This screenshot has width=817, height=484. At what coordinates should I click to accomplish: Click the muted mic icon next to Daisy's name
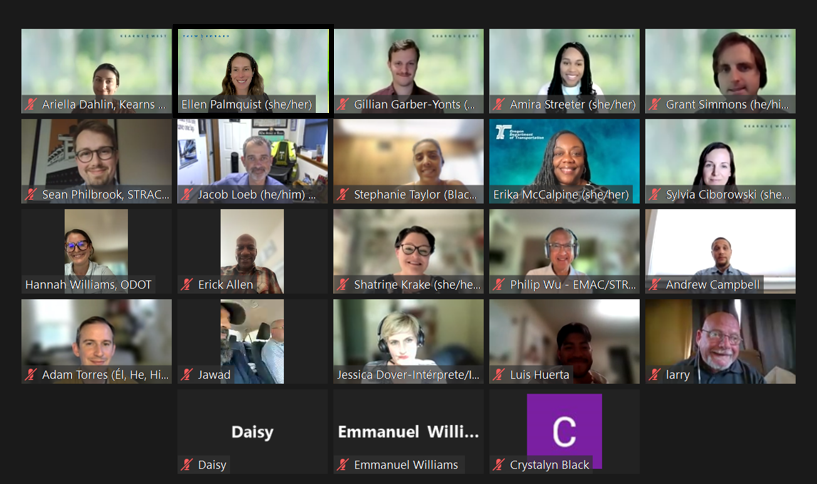point(187,465)
